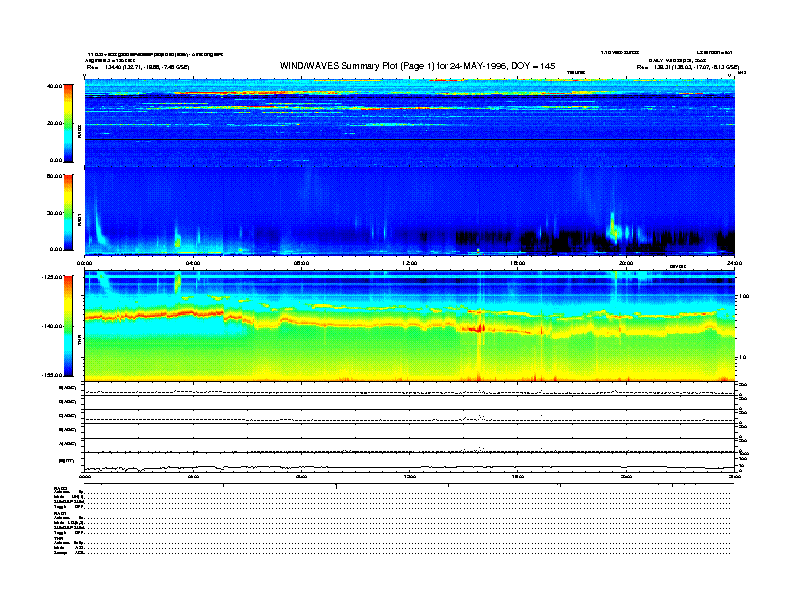Screen dimensions: 792x612
Task: Click the 10 label on TNR right axis
Action: (742, 358)
